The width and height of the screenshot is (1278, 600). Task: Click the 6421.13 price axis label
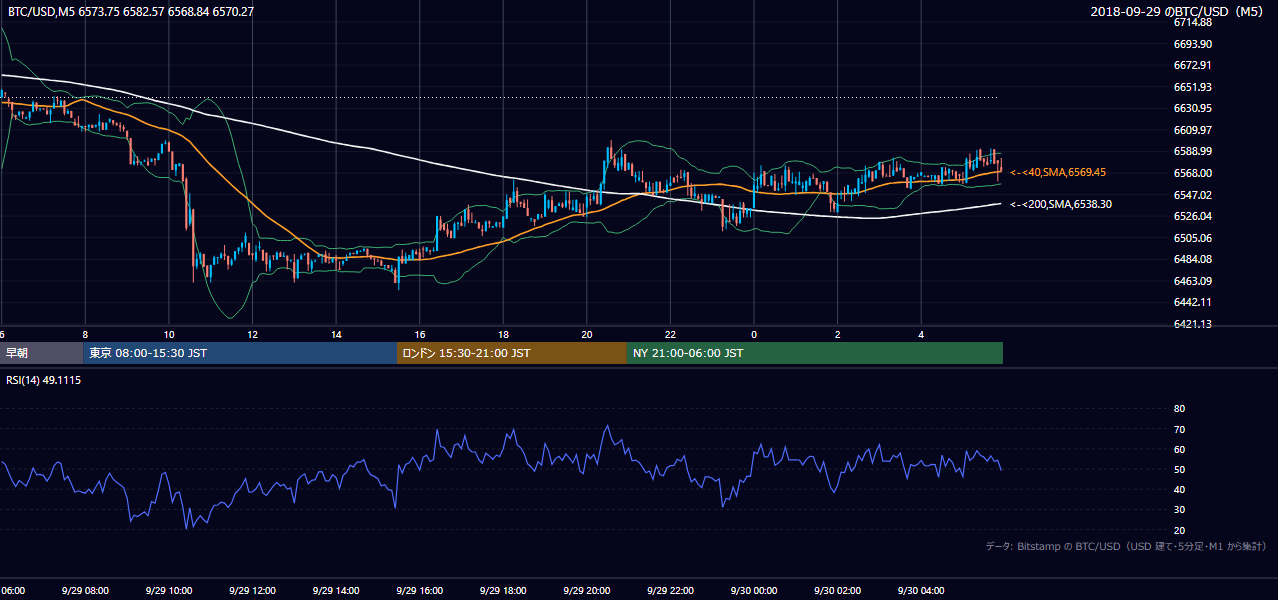(1193, 324)
